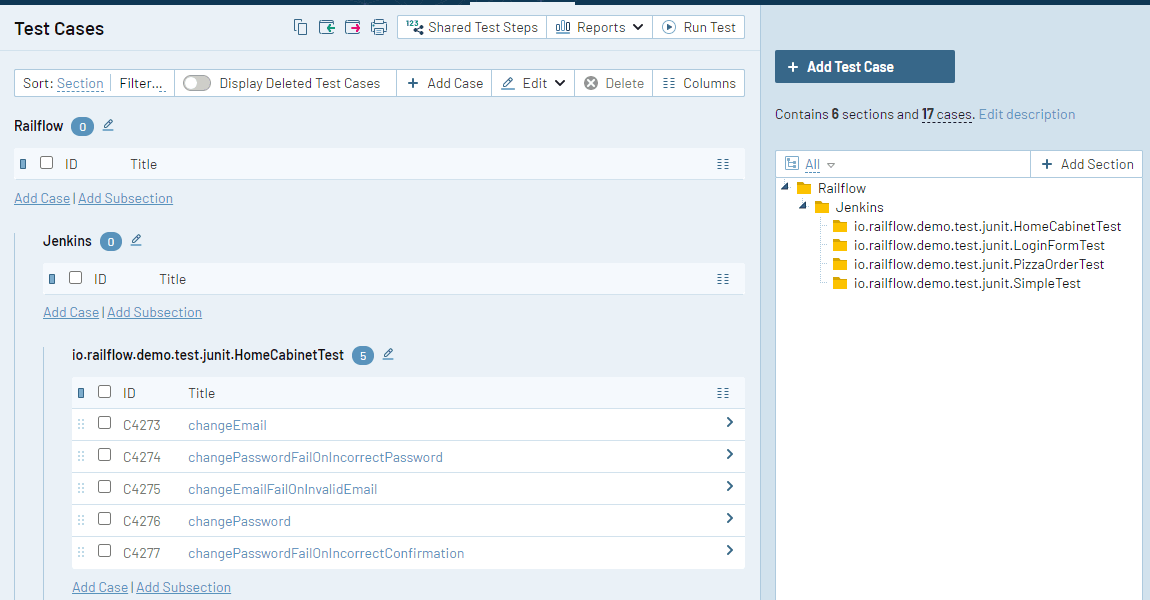Edit the Jenkins section using pencil icon

tap(136, 240)
